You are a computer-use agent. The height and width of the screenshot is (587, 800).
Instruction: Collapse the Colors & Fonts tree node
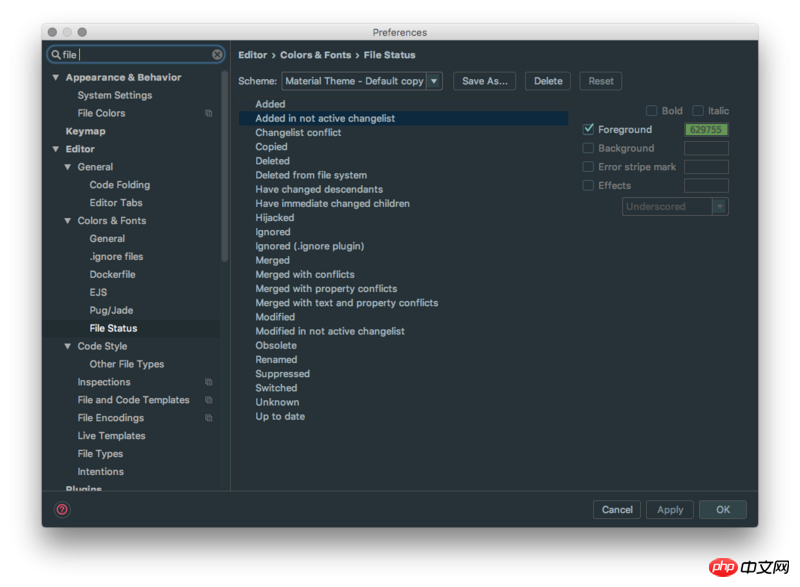68,221
